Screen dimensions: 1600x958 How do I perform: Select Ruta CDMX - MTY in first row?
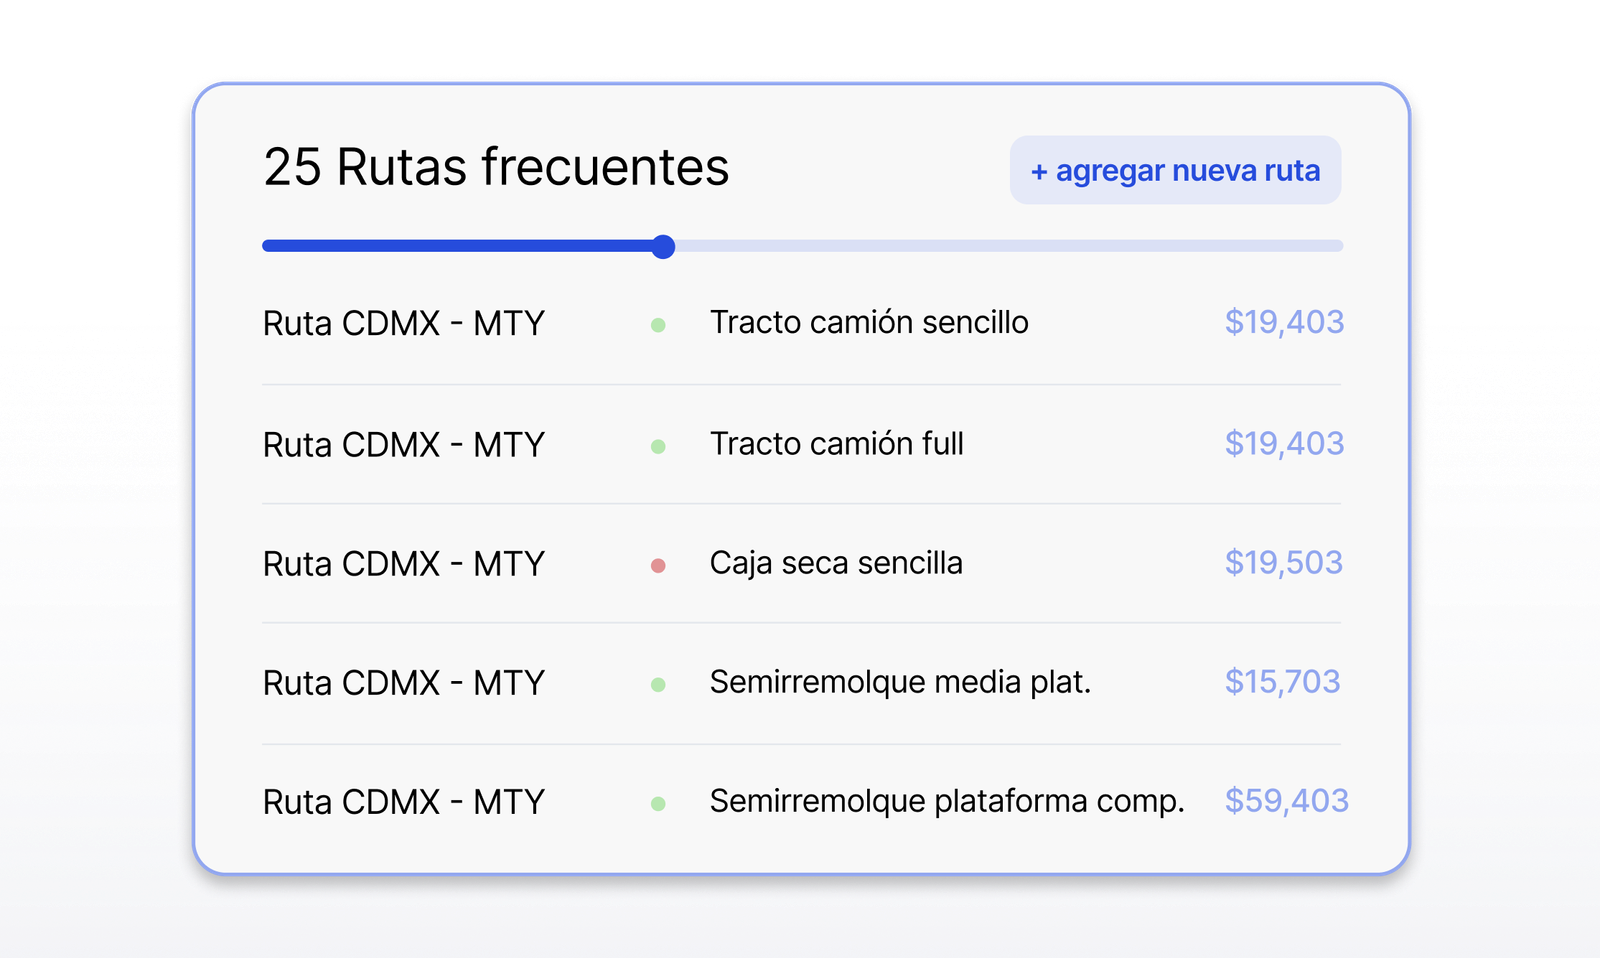click(404, 324)
